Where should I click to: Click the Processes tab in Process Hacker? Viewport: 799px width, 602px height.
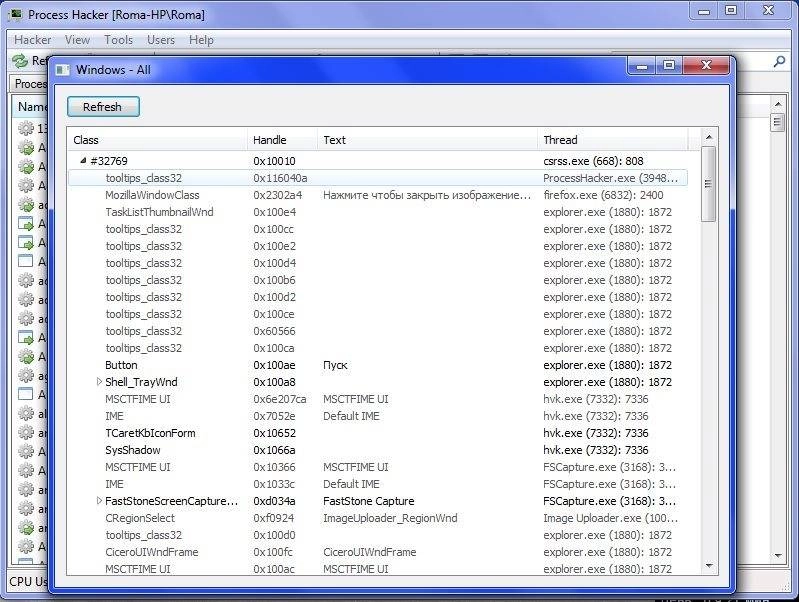pos(30,84)
